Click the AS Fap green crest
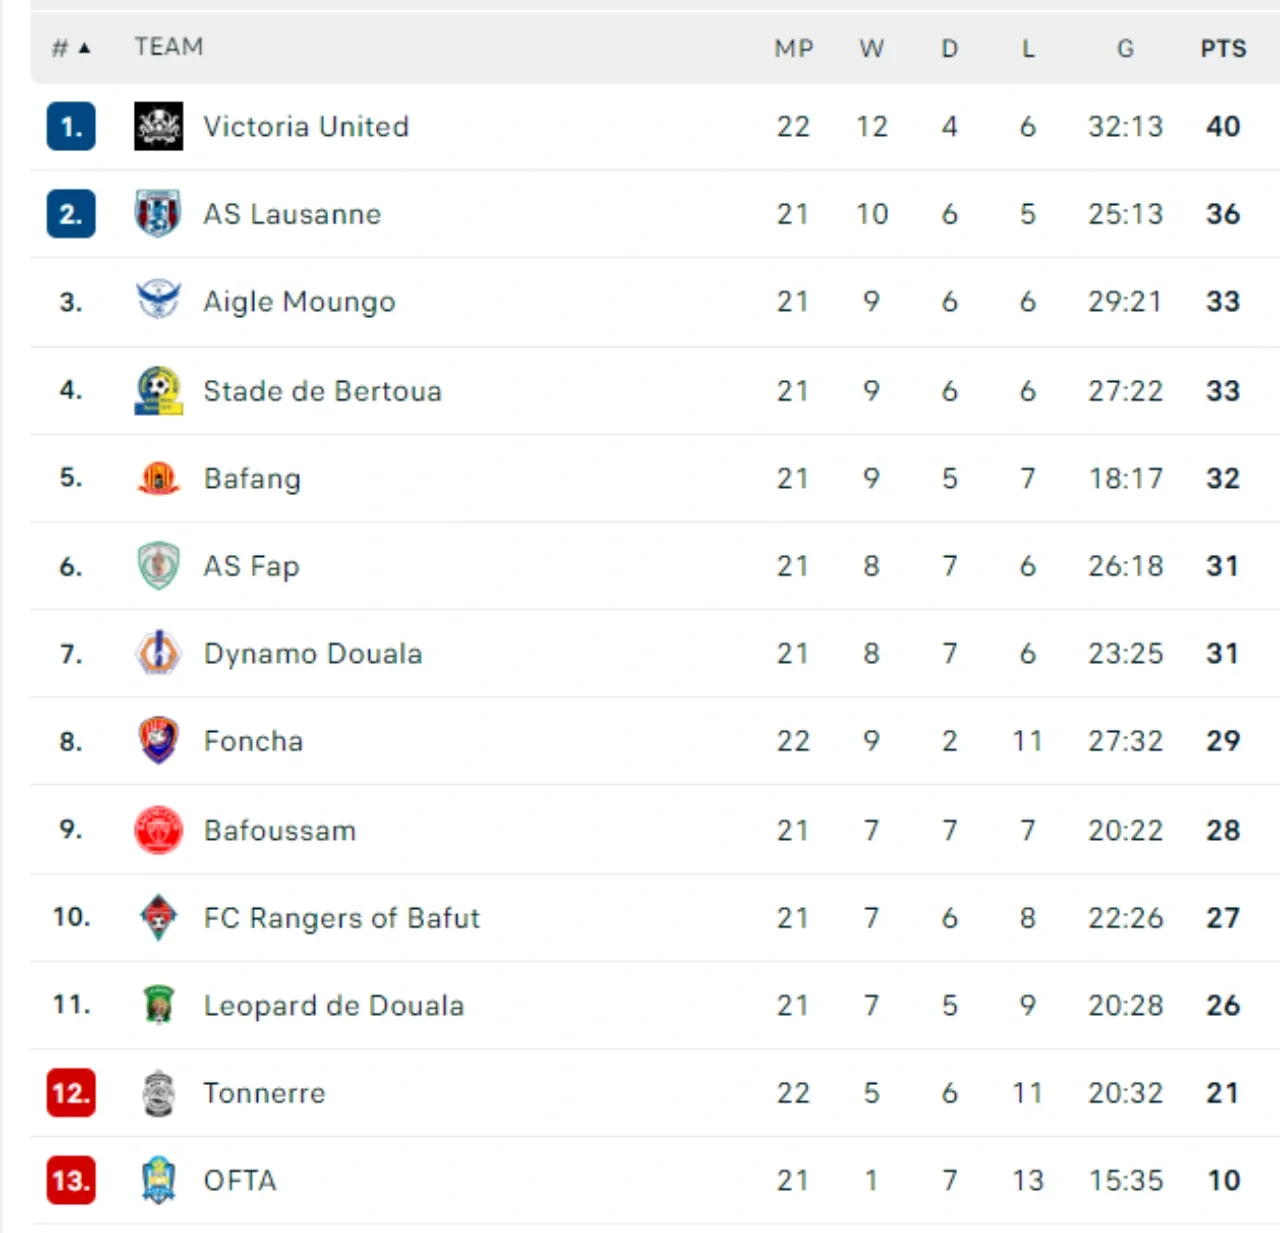The height and width of the screenshot is (1233, 1280). point(158,566)
